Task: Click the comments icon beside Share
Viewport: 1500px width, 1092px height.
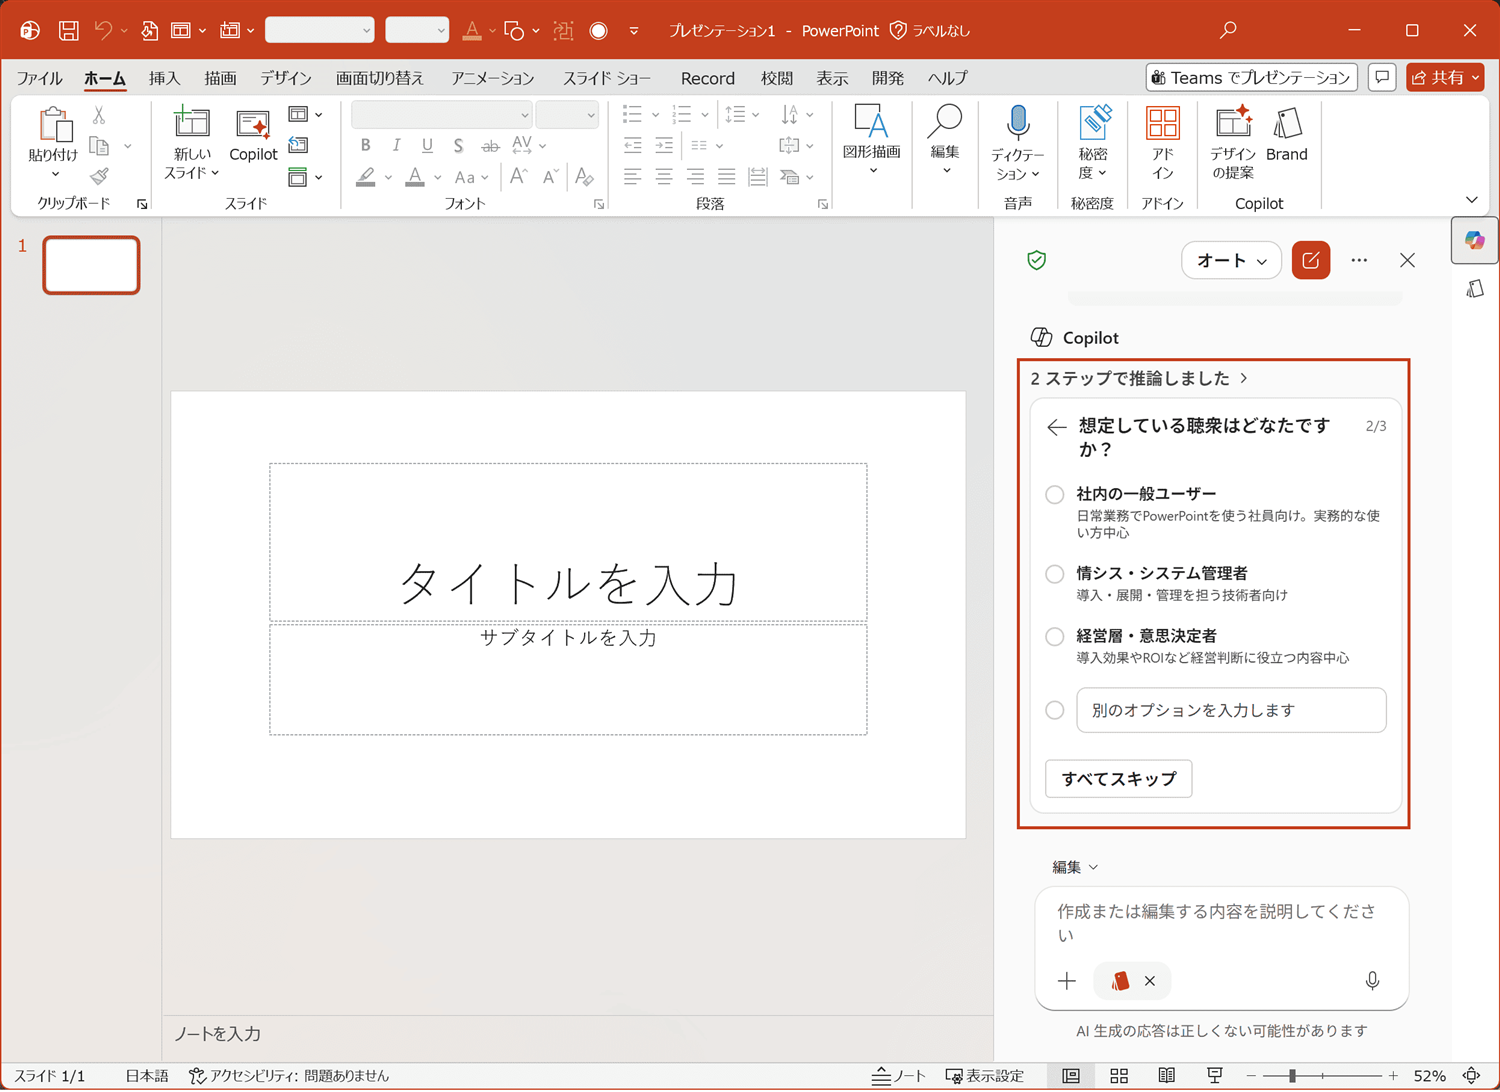Action: [x=1382, y=77]
